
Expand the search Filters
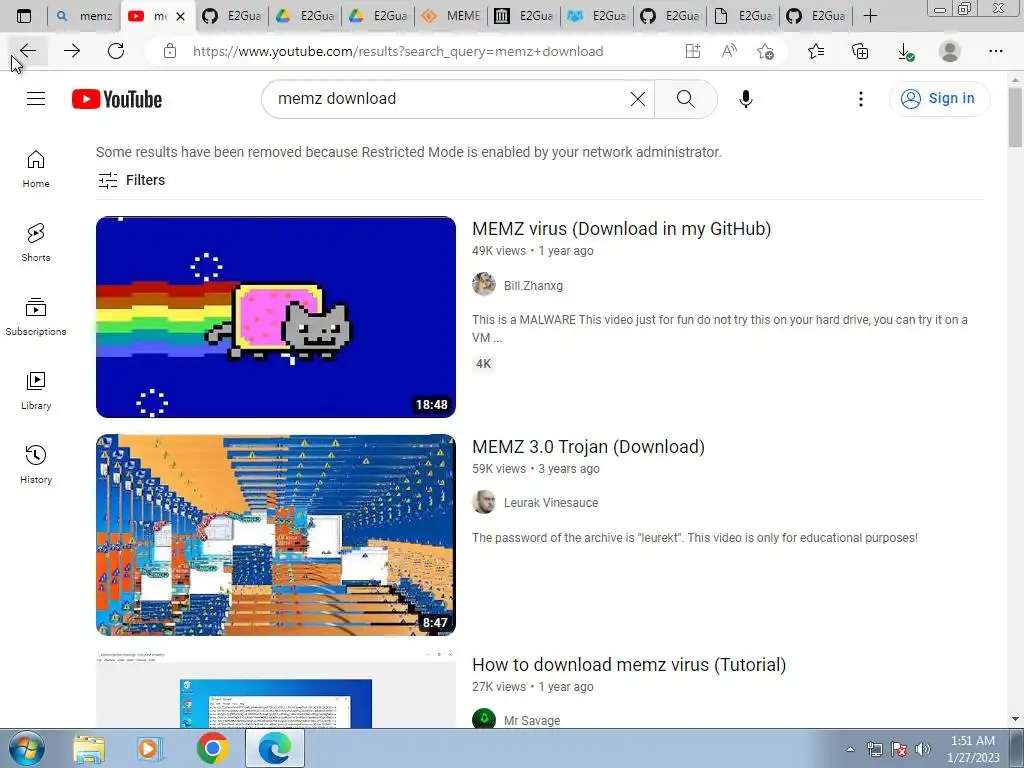(131, 180)
